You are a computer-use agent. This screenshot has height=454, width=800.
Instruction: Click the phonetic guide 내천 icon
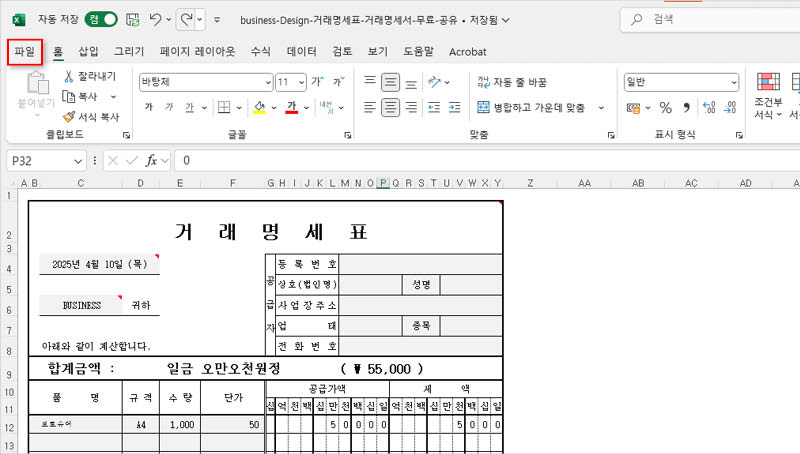point(327,107)
